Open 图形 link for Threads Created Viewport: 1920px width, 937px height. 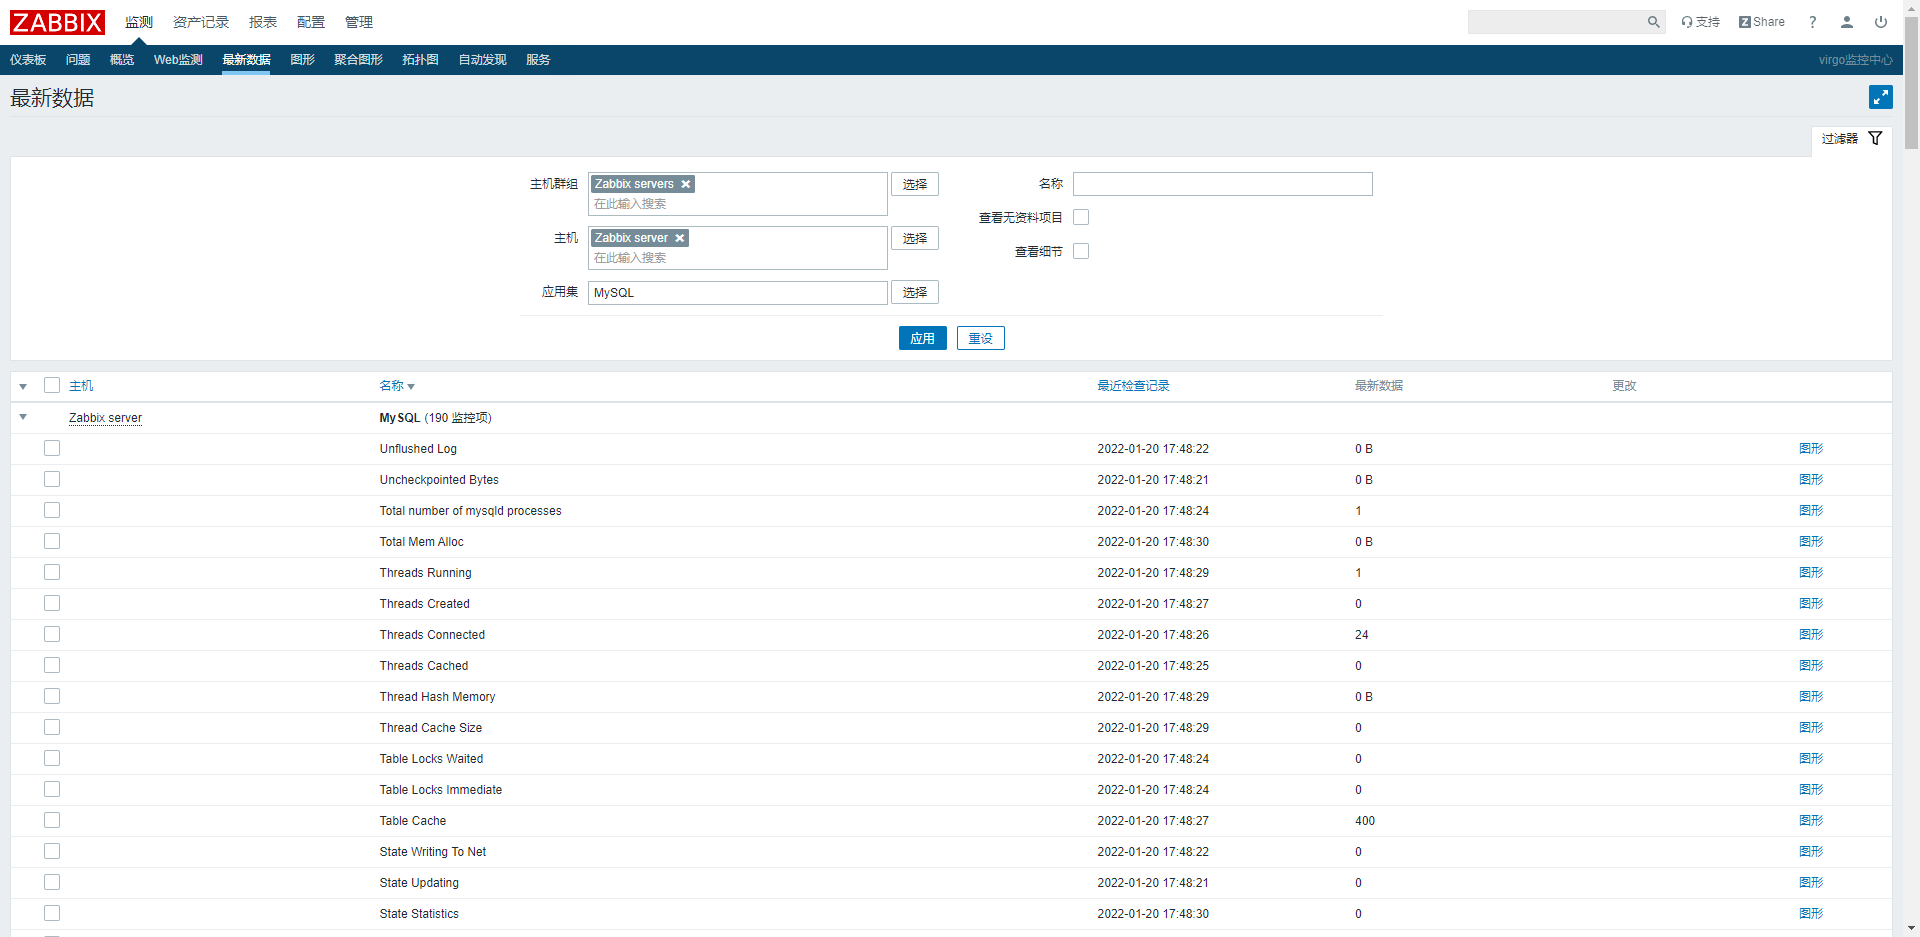point(1811,603)
